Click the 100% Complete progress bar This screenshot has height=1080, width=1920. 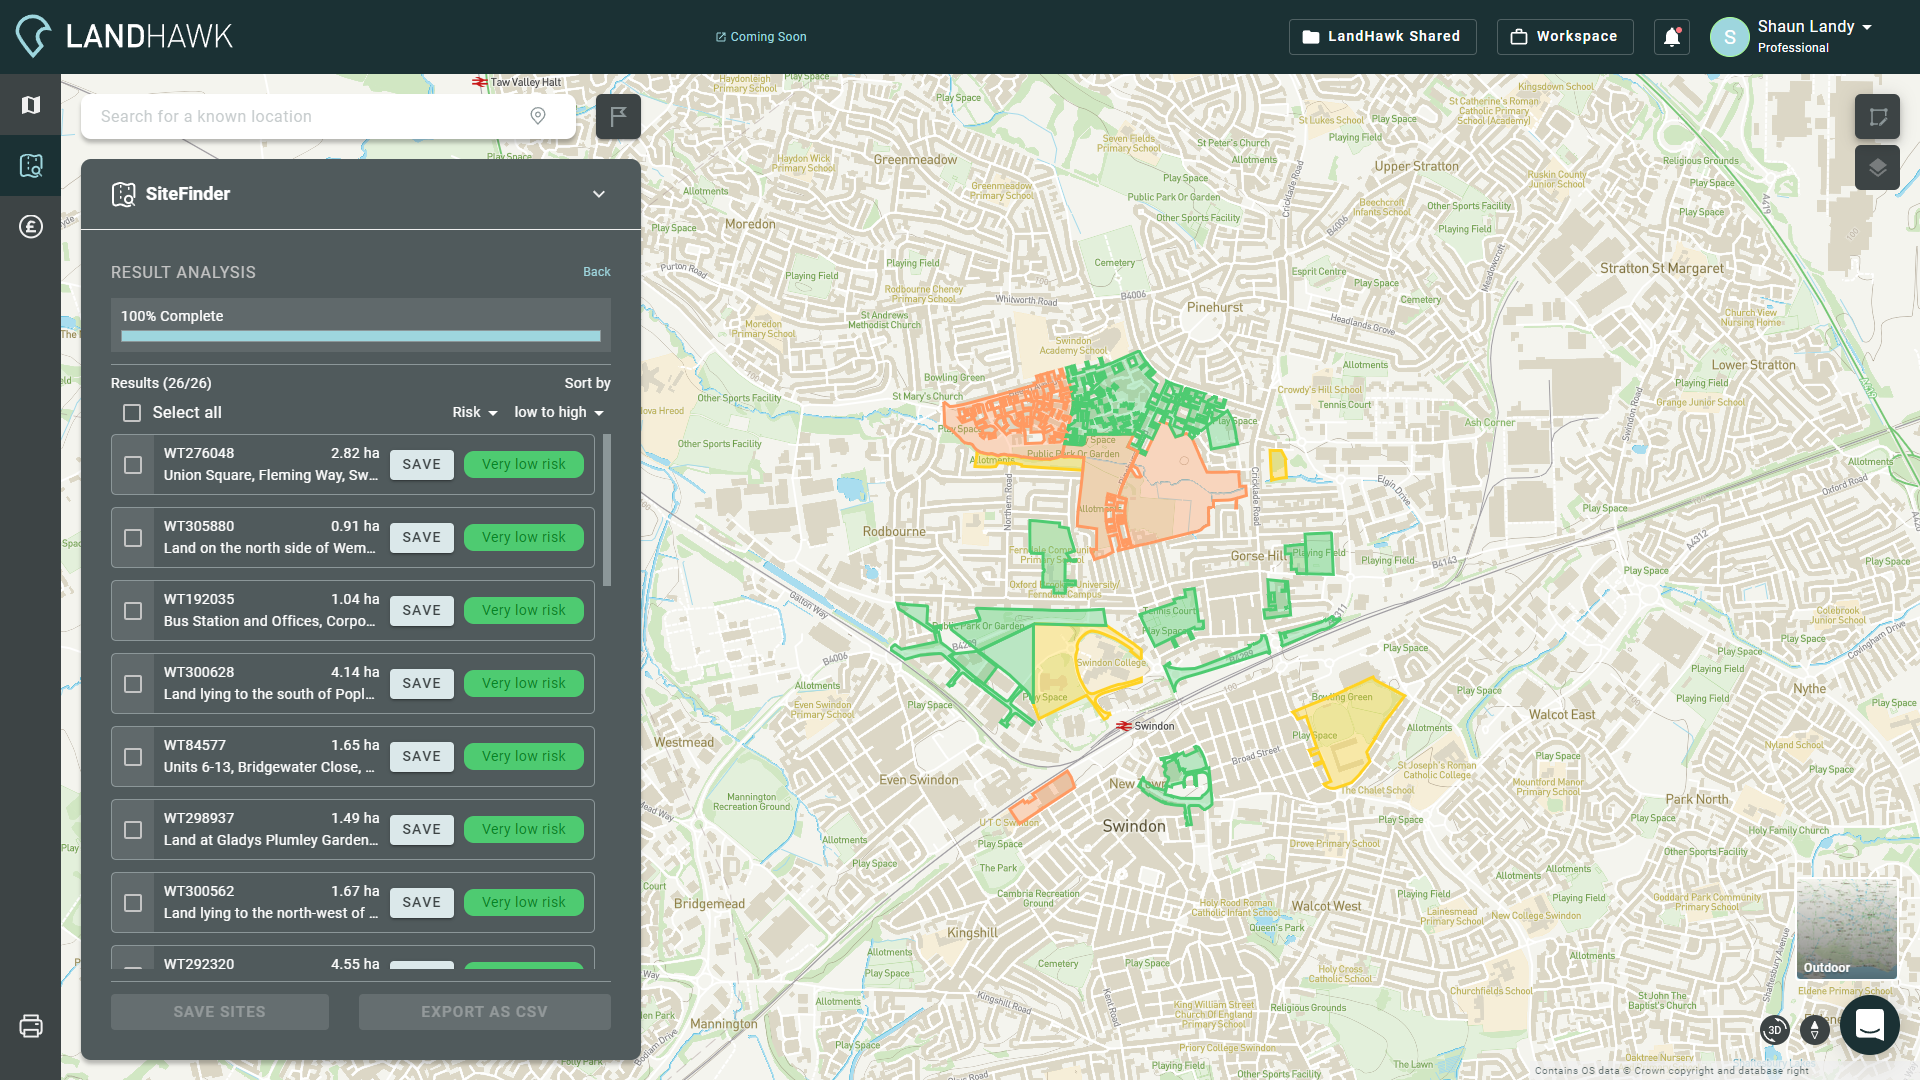361,337
